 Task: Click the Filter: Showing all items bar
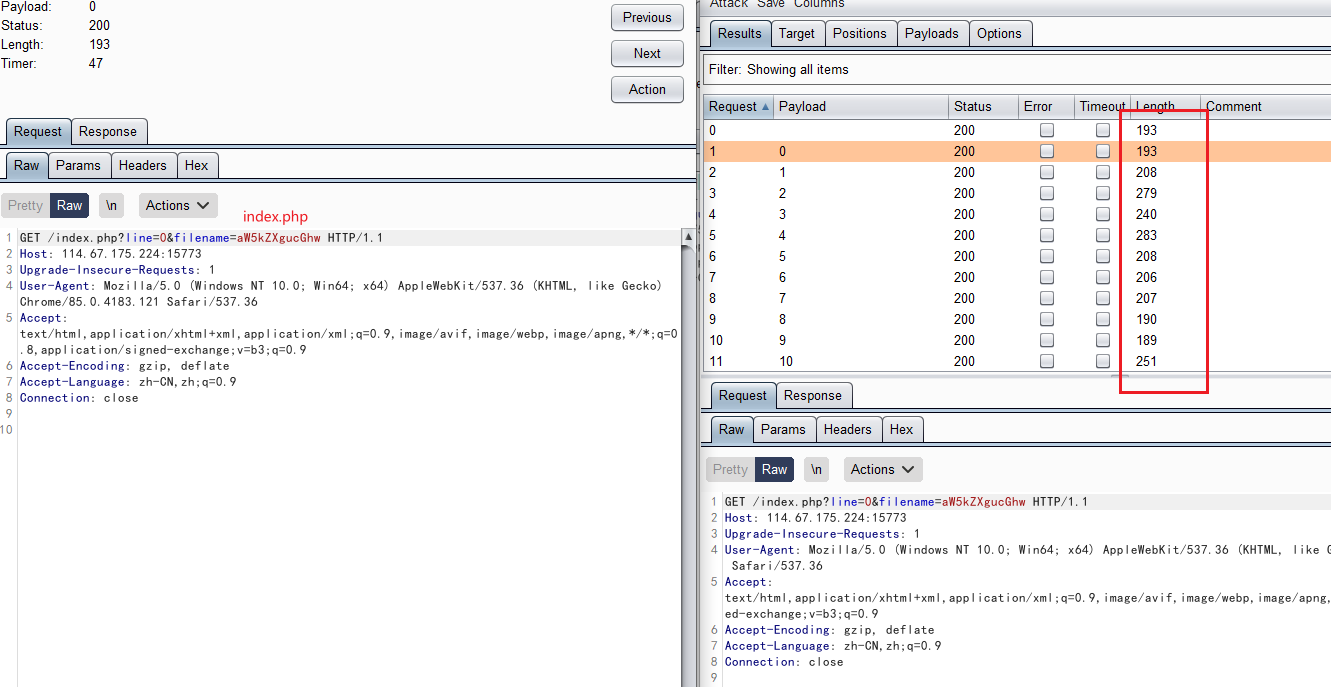pyautogui.click(x=1018, y=69)
